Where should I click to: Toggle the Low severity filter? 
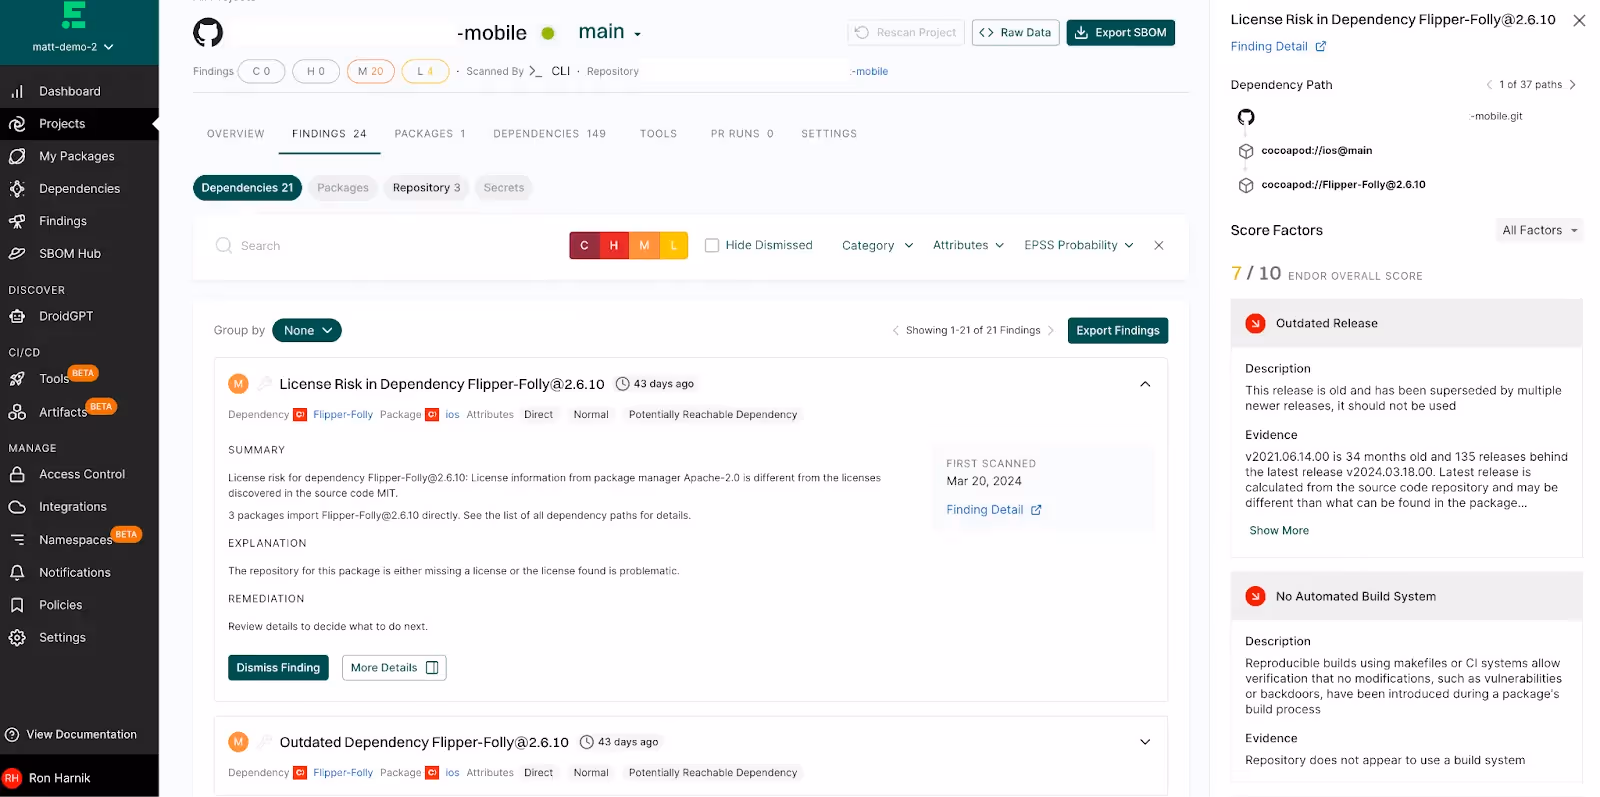click(x=674, y=245)
